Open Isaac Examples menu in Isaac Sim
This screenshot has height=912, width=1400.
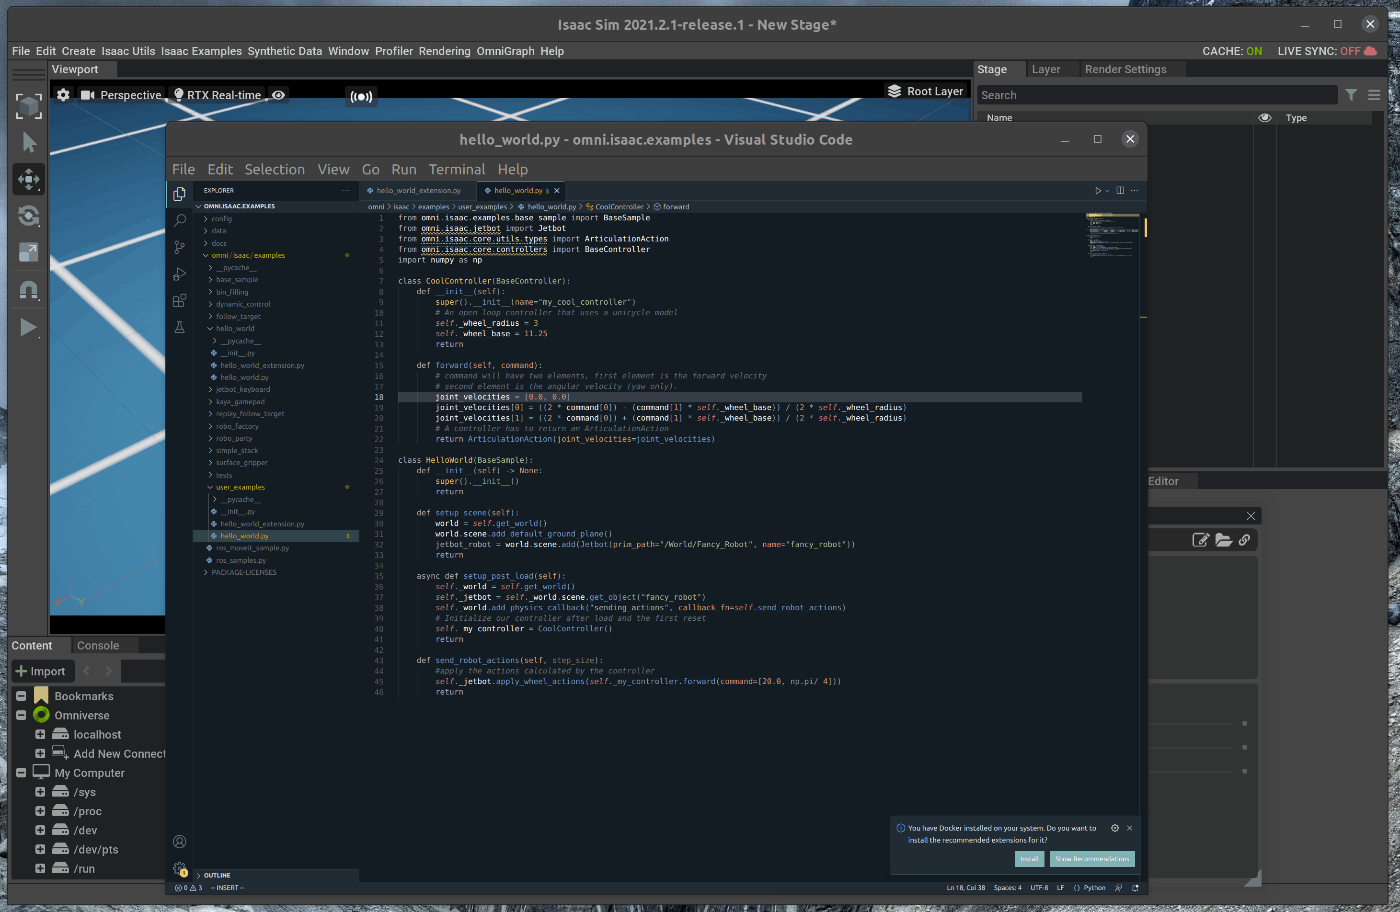click(x=201, y=51)
